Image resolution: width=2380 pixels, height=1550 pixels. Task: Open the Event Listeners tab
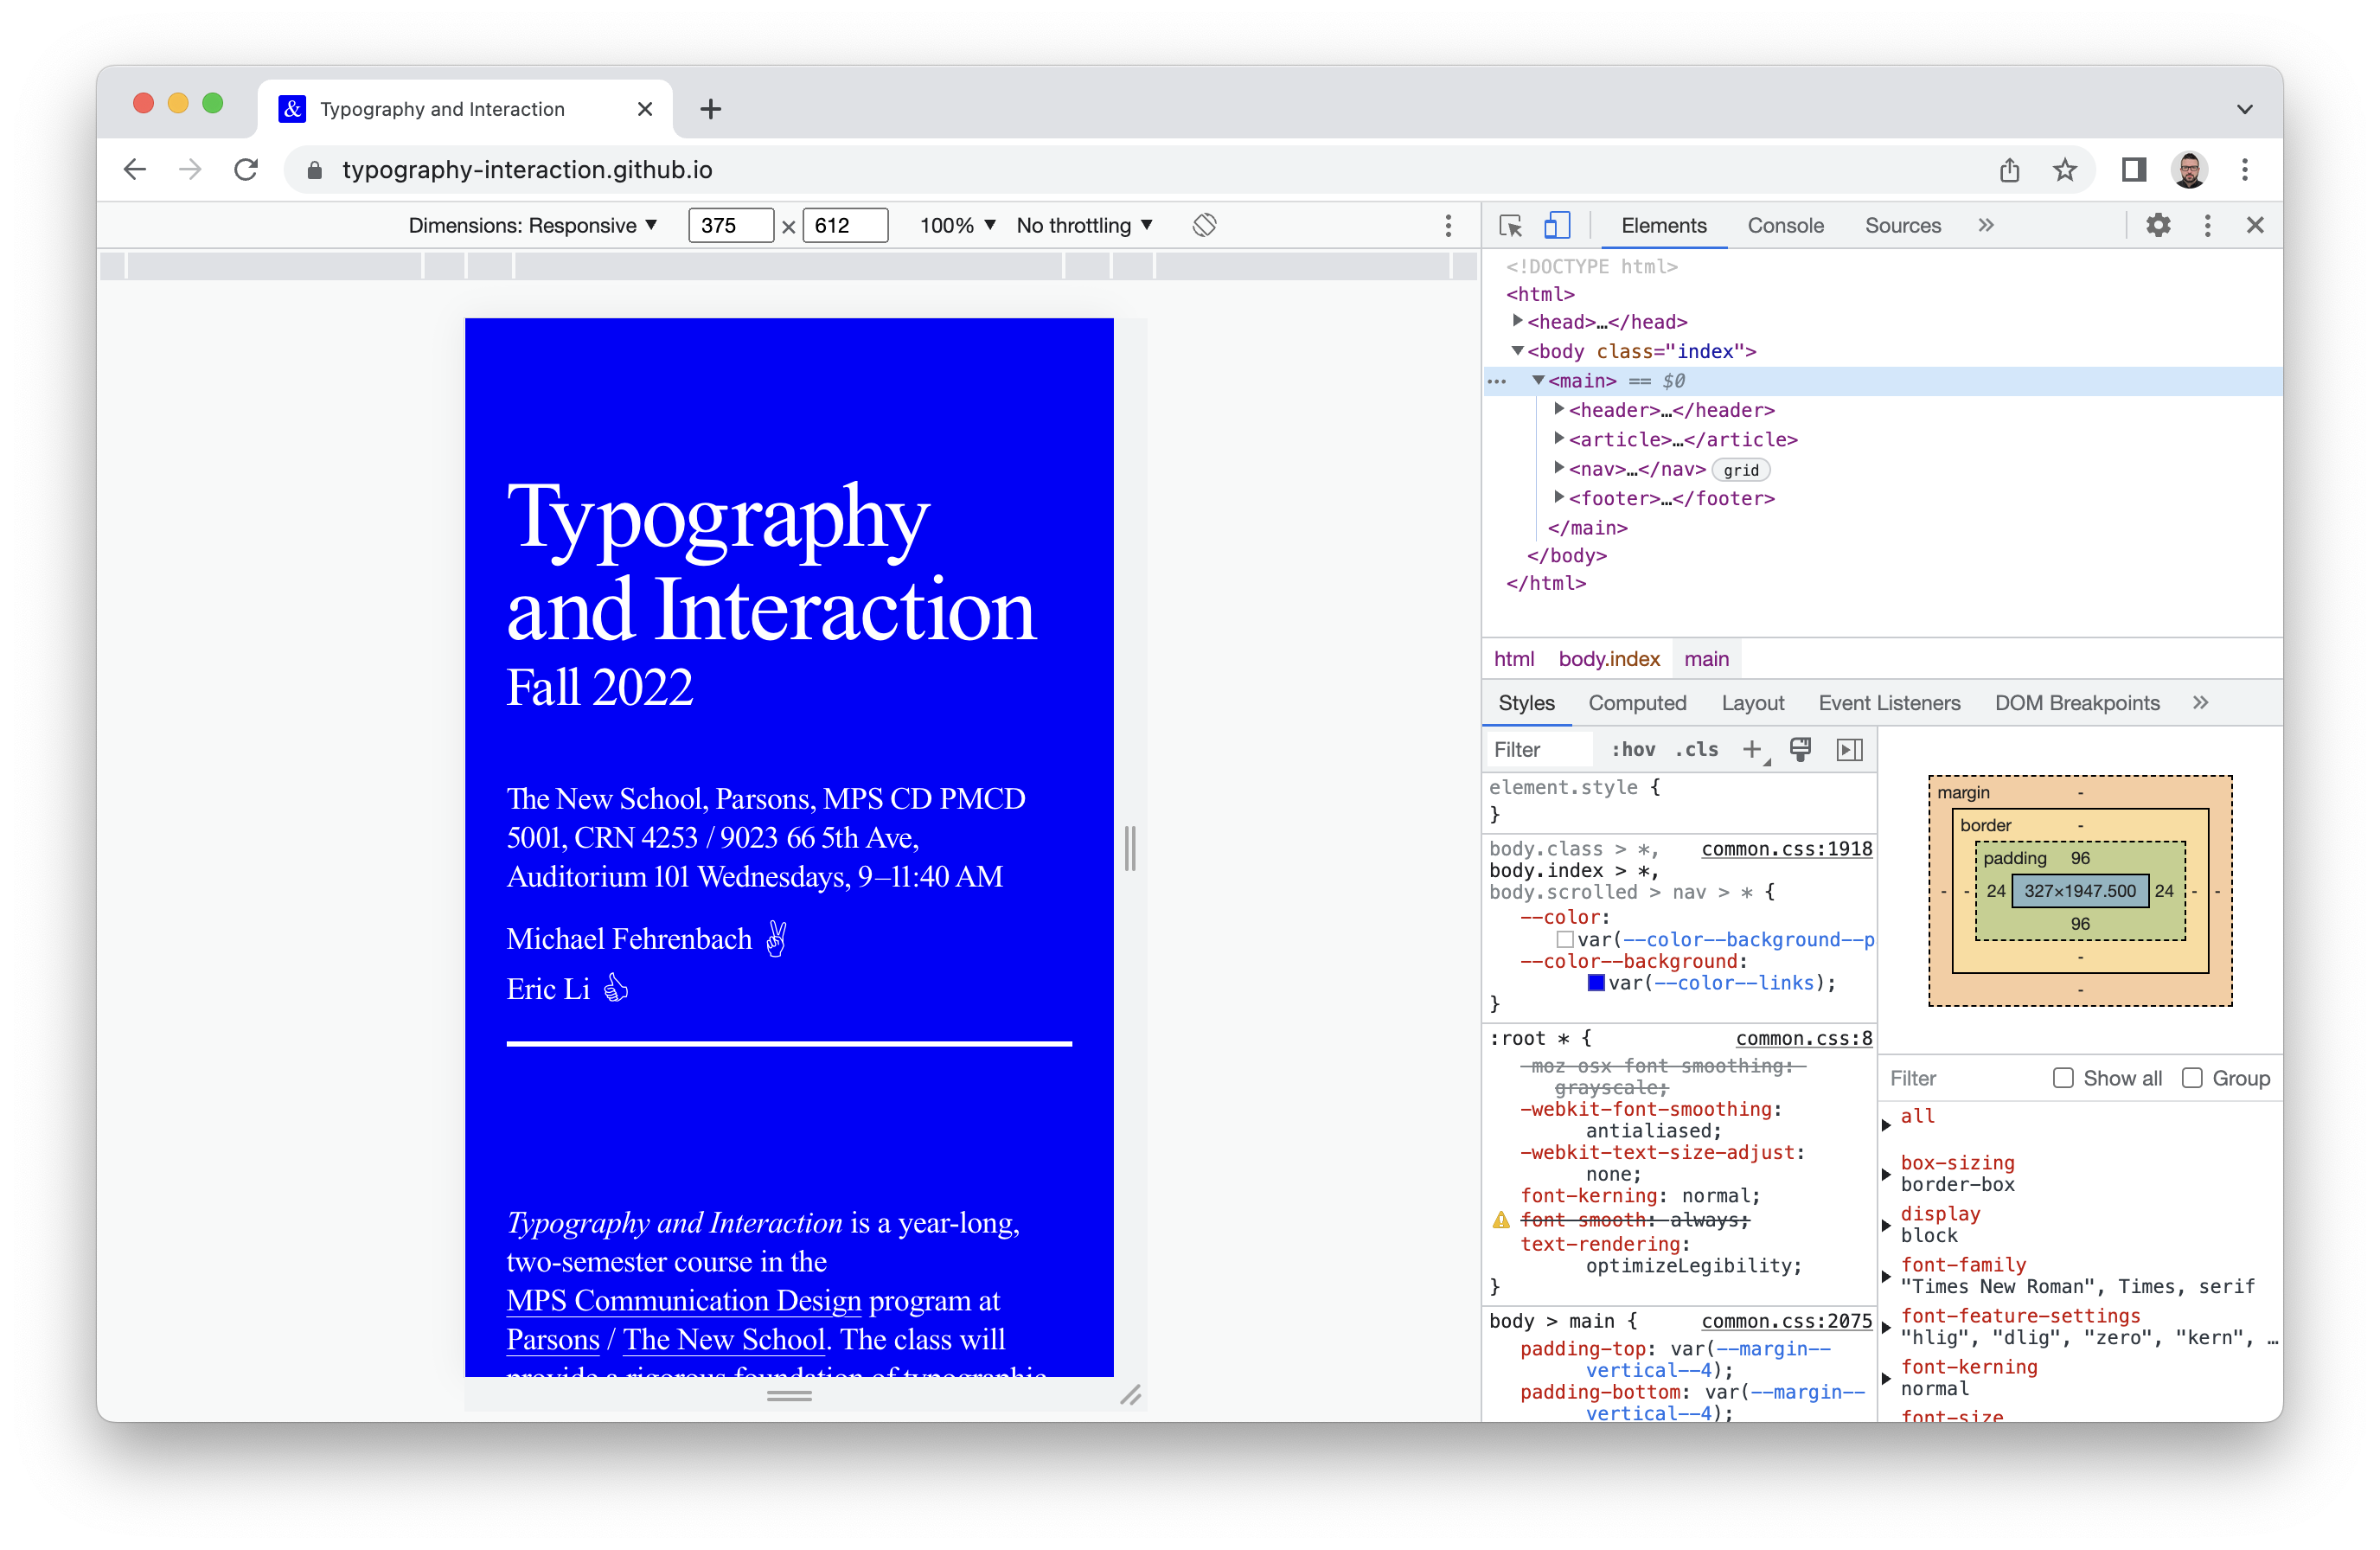[1889, 703]
